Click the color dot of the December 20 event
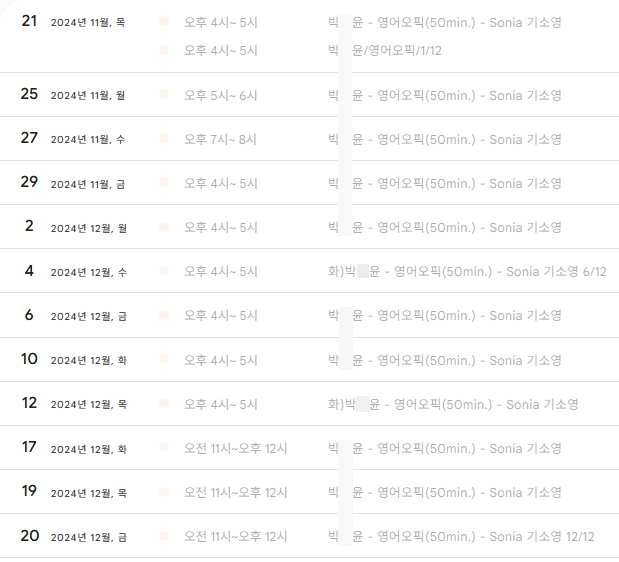 click(164, 536)
